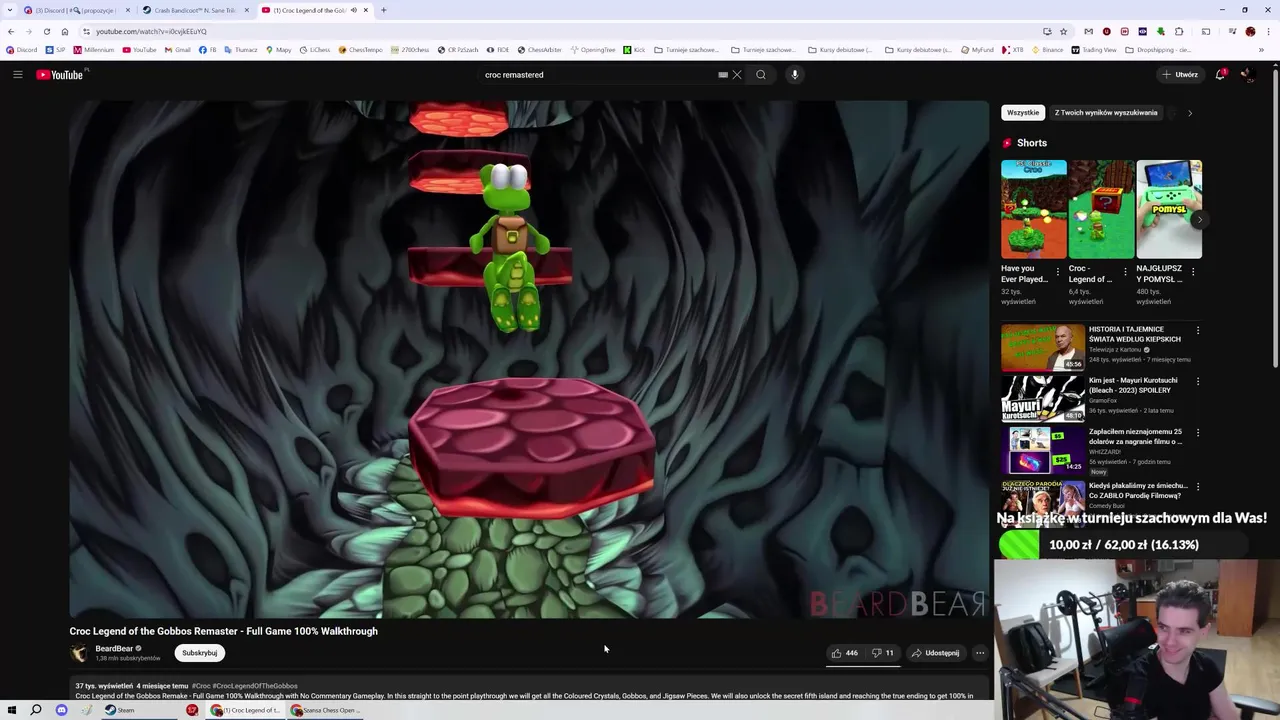Screen dimensions: 1280x720
Task: Open a new browser tab
Action: tap(384, 10)
